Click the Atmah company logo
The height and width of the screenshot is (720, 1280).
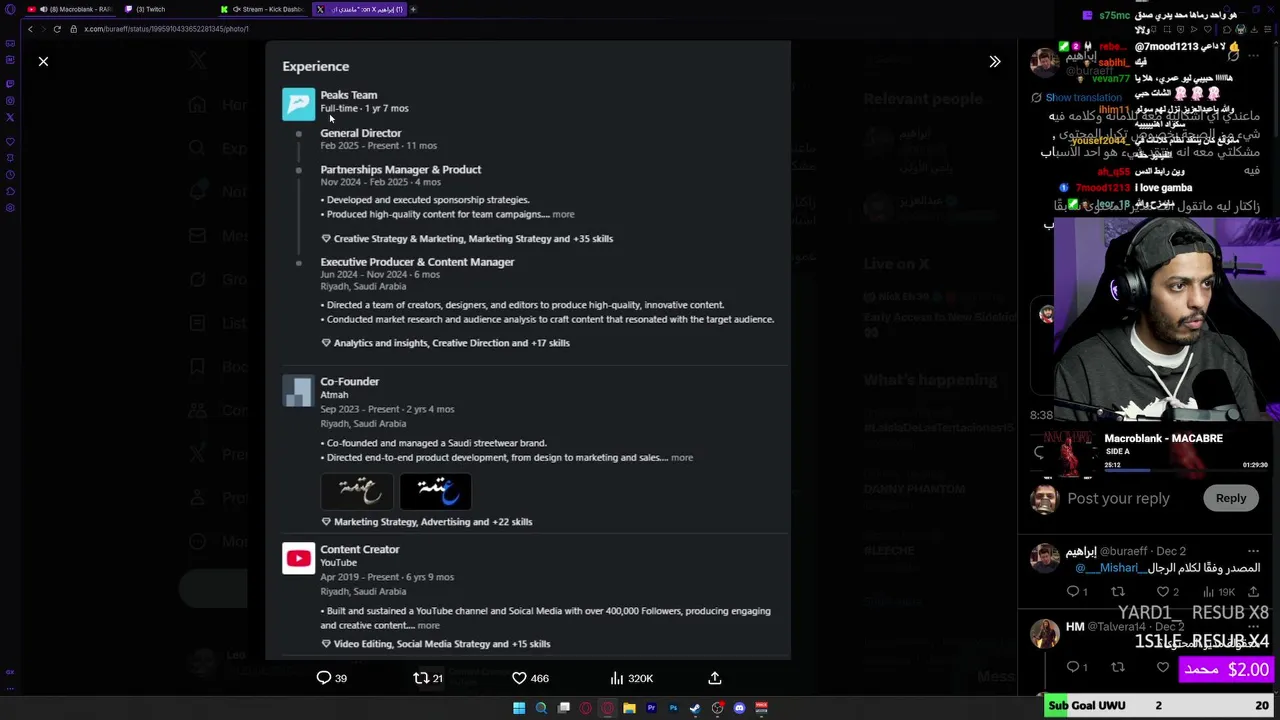click(x=298, y=391)
